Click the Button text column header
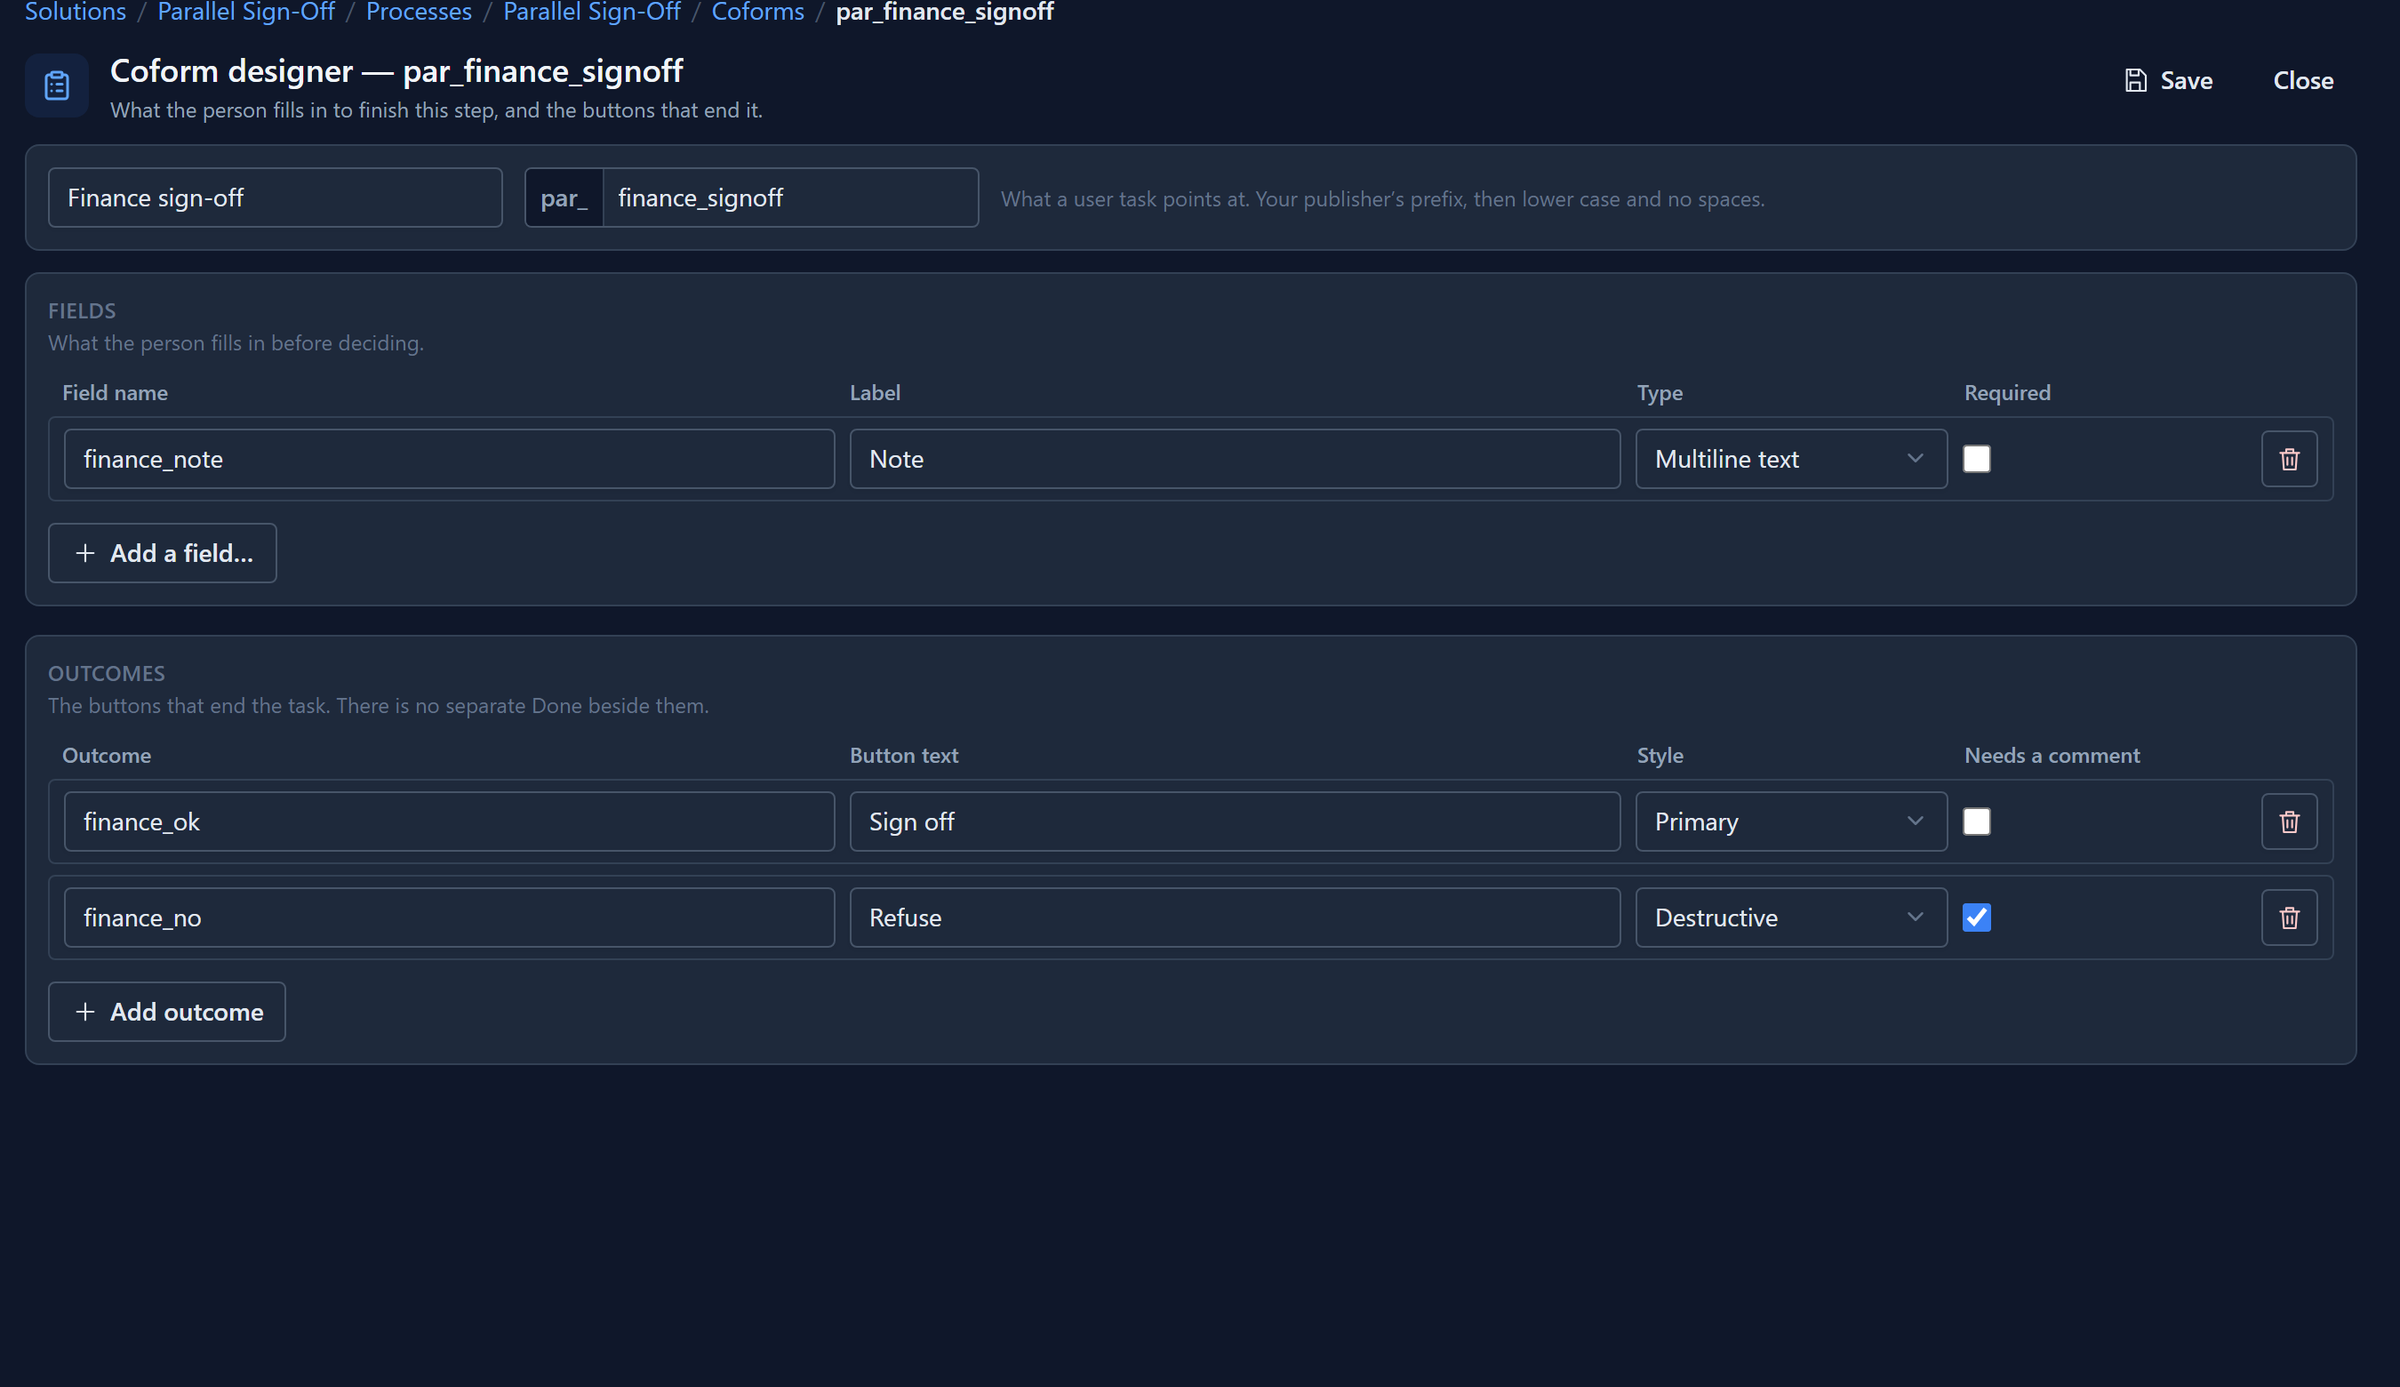 (x=904, y=756)
